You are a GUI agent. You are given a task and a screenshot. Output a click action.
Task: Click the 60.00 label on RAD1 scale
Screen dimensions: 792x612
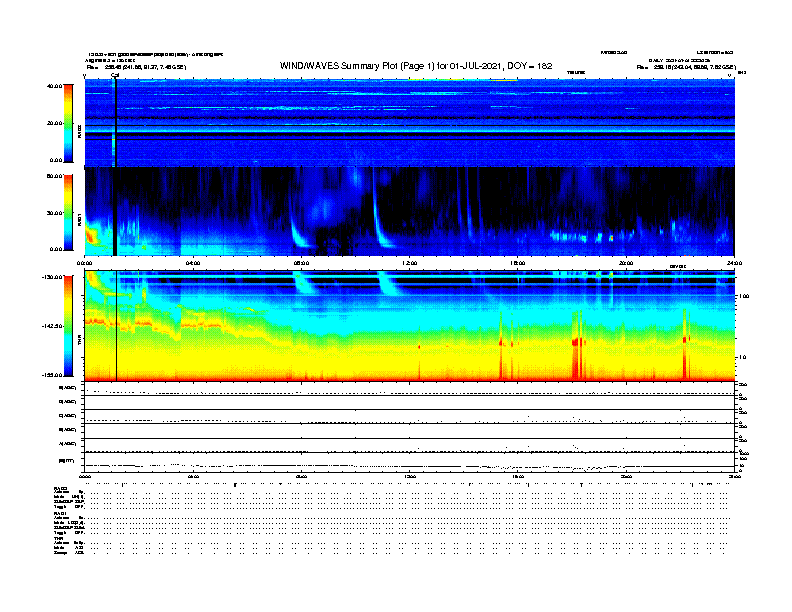pyautogui.click(x=54, y=176)
